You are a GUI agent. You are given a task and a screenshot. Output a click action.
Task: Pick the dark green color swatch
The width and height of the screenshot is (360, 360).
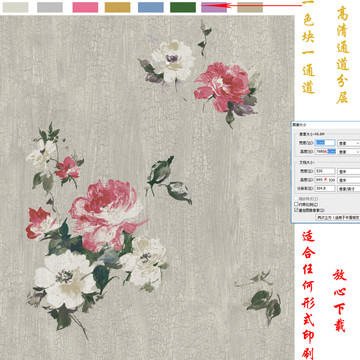click(x=183, y=7)
